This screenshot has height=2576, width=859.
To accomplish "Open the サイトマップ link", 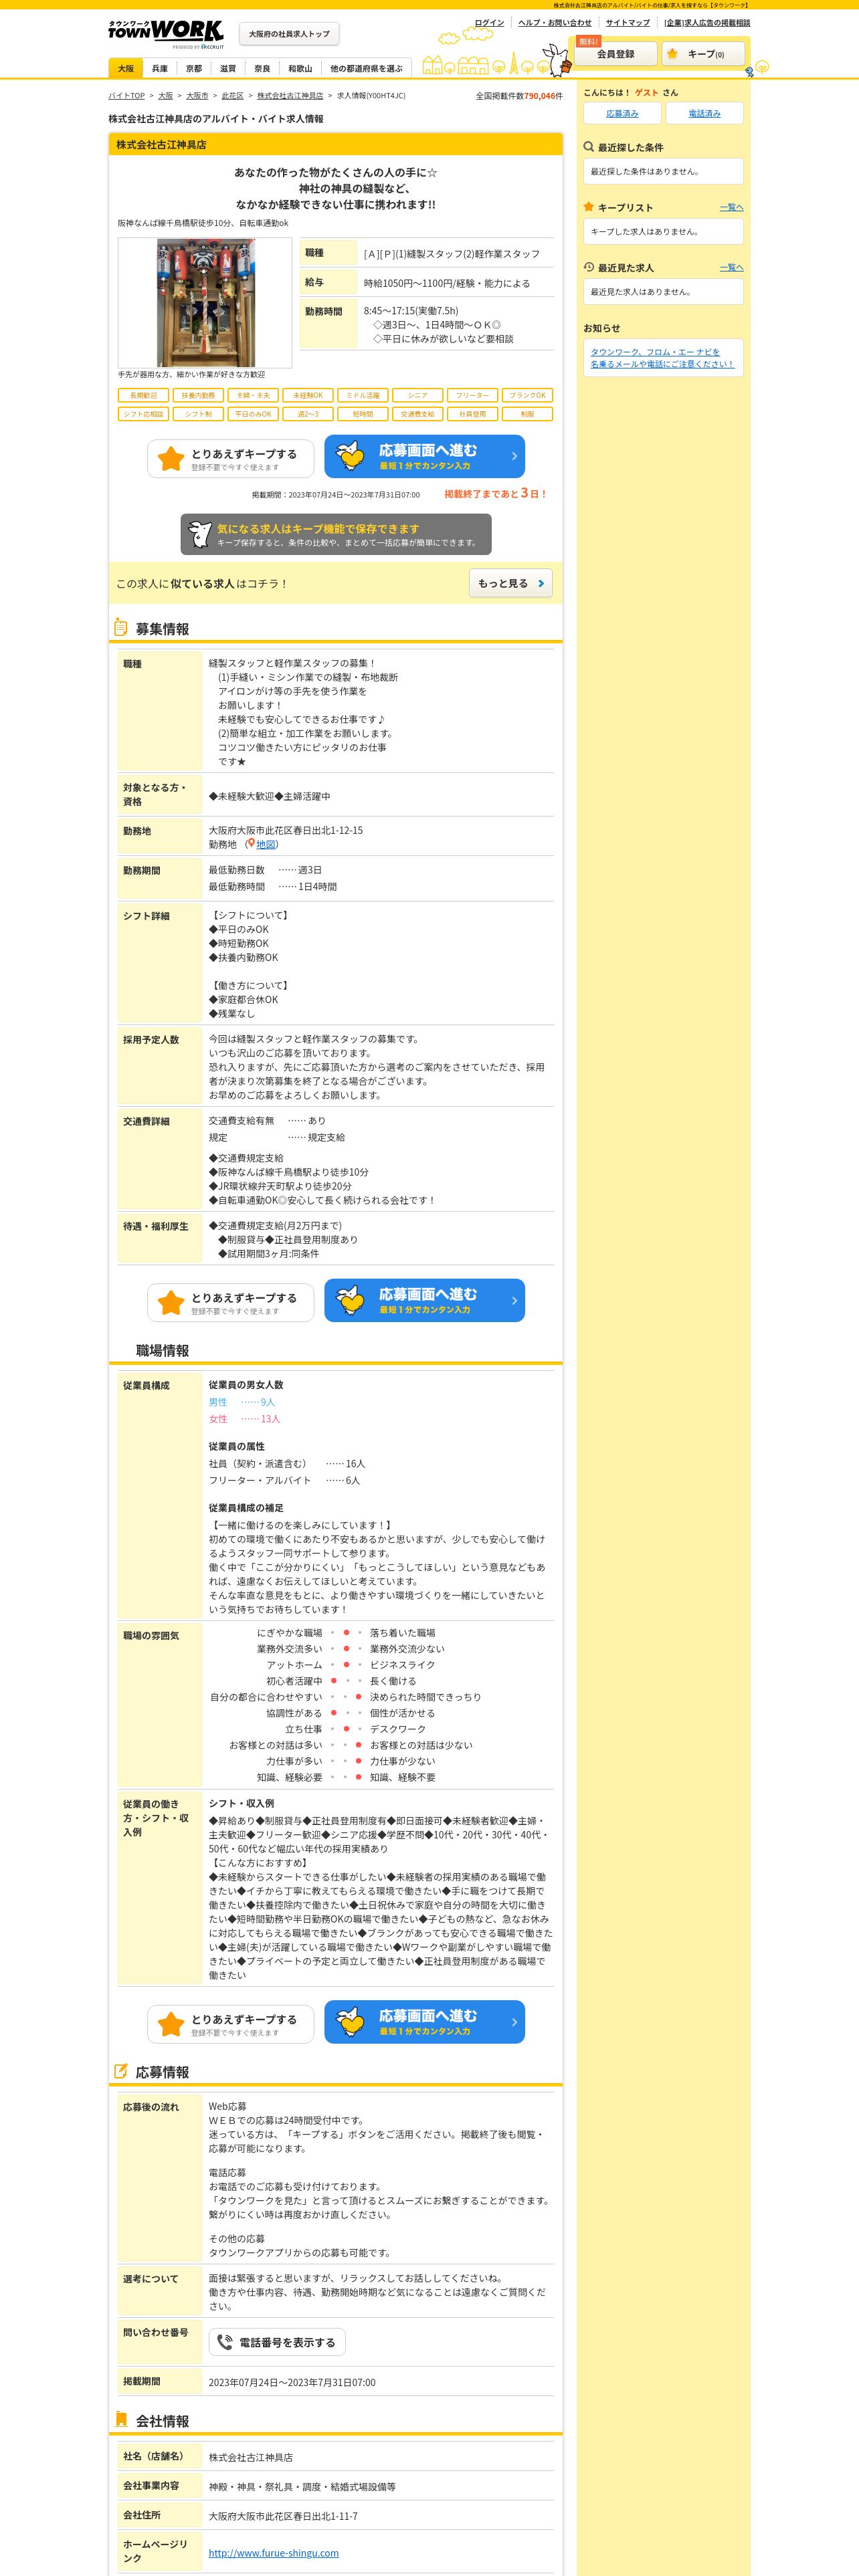I will (628, 22).
